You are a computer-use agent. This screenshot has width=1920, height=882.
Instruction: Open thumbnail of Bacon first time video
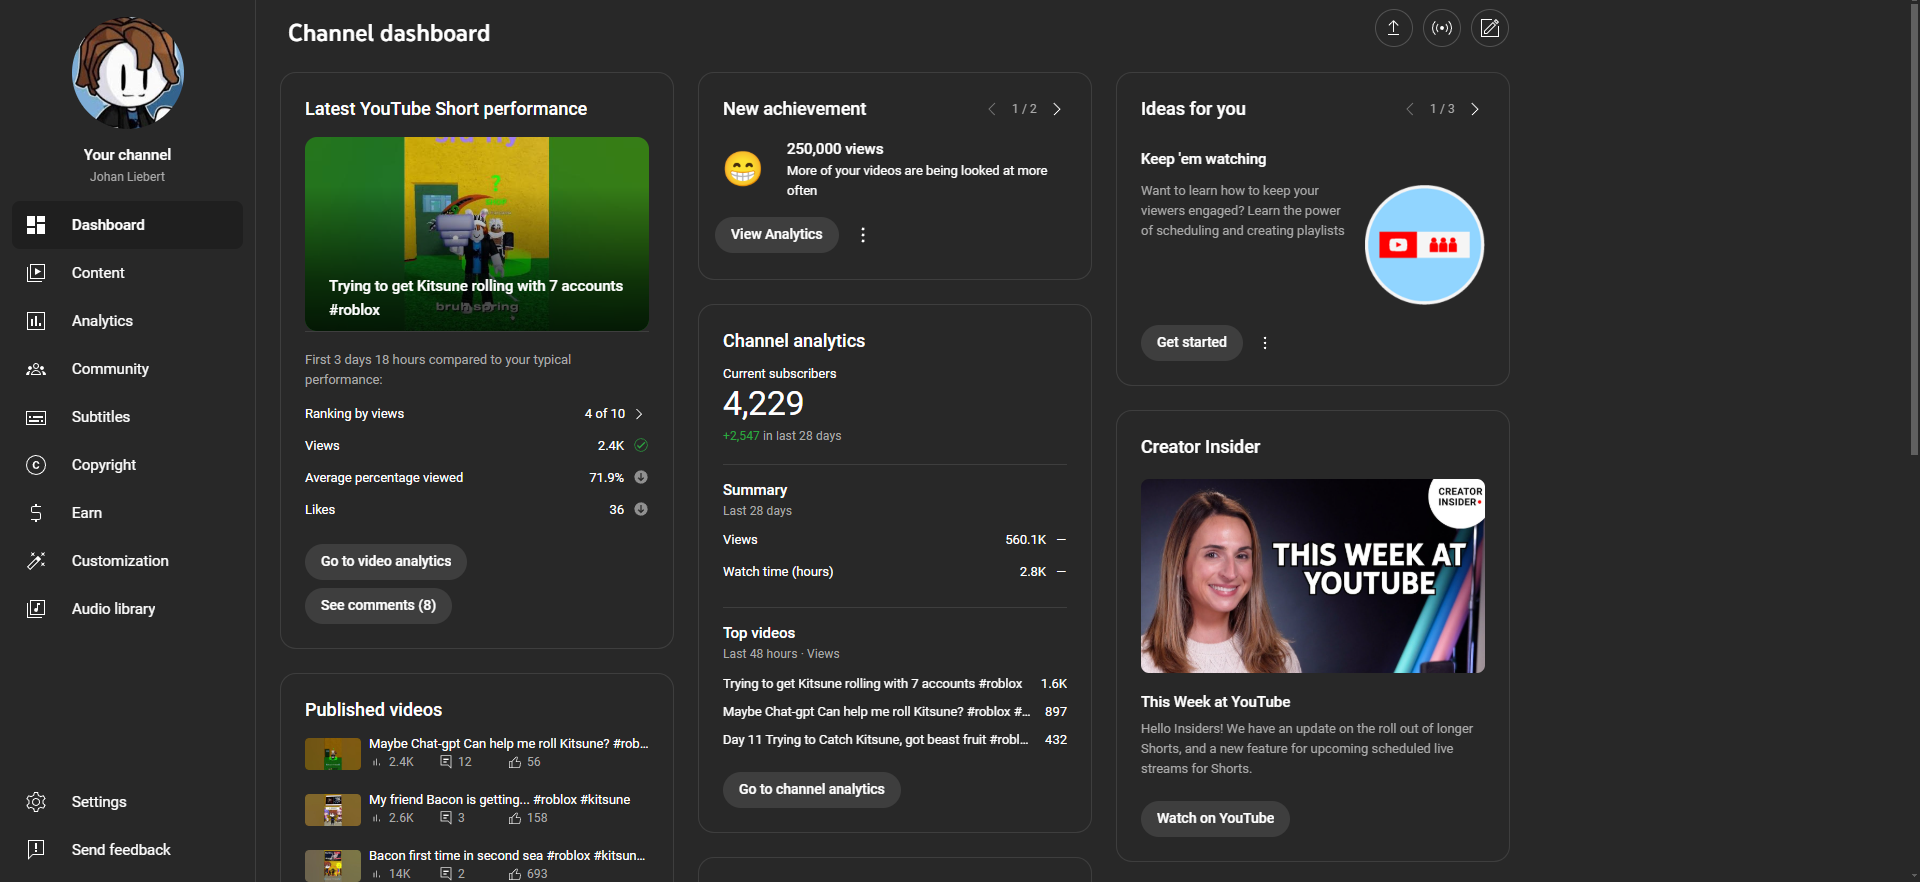(x=333, y=866)
